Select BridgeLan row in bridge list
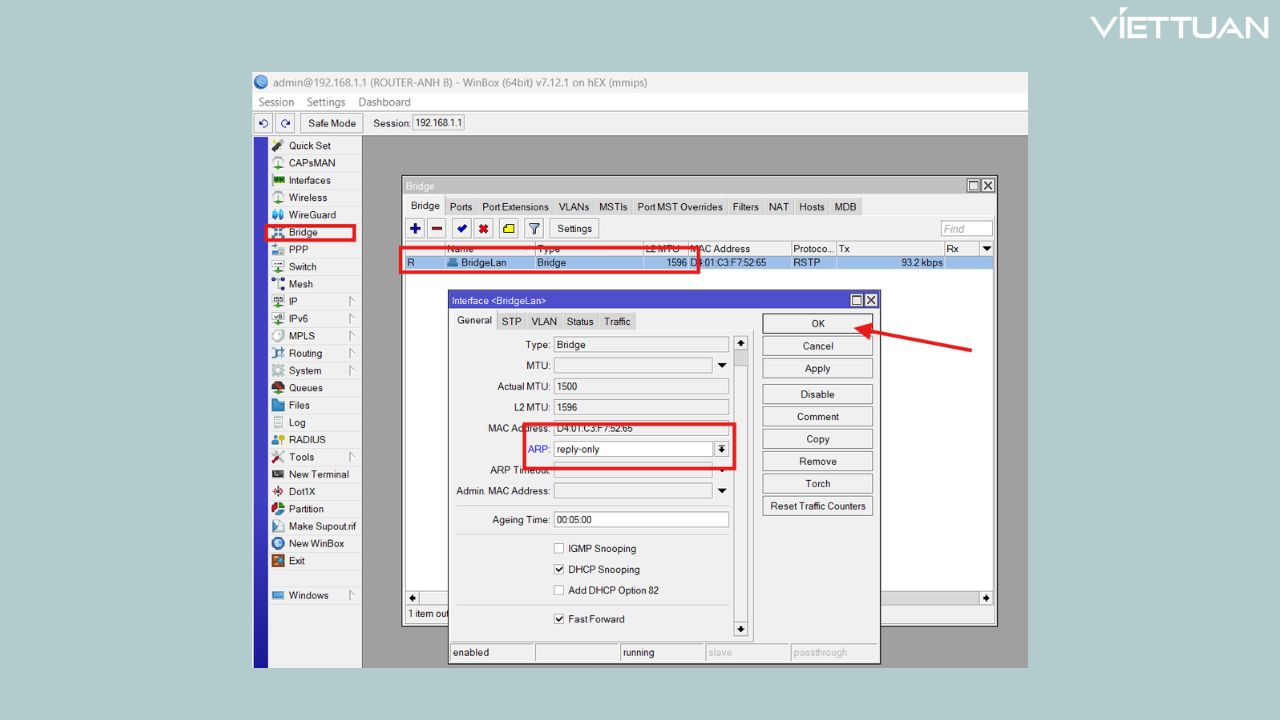The height and width of the screenshot is (720, 1280). pyautogui.click(x=698, y=263)
